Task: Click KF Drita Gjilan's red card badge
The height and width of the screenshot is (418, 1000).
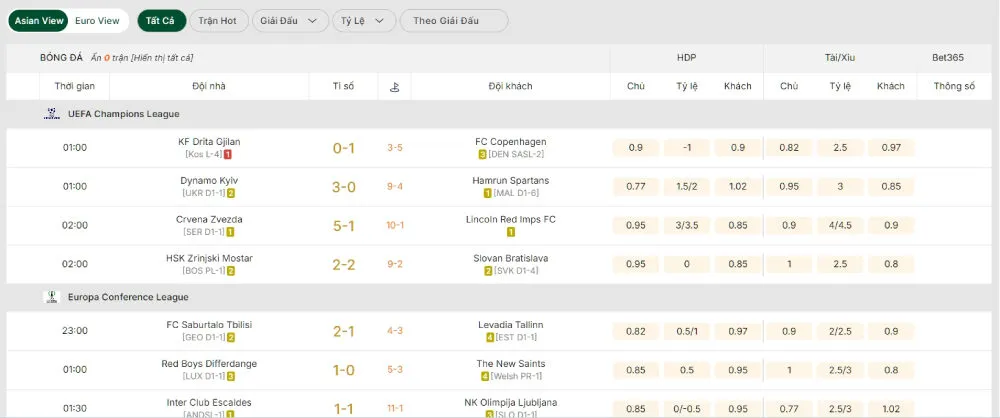Action: point(228,155)
